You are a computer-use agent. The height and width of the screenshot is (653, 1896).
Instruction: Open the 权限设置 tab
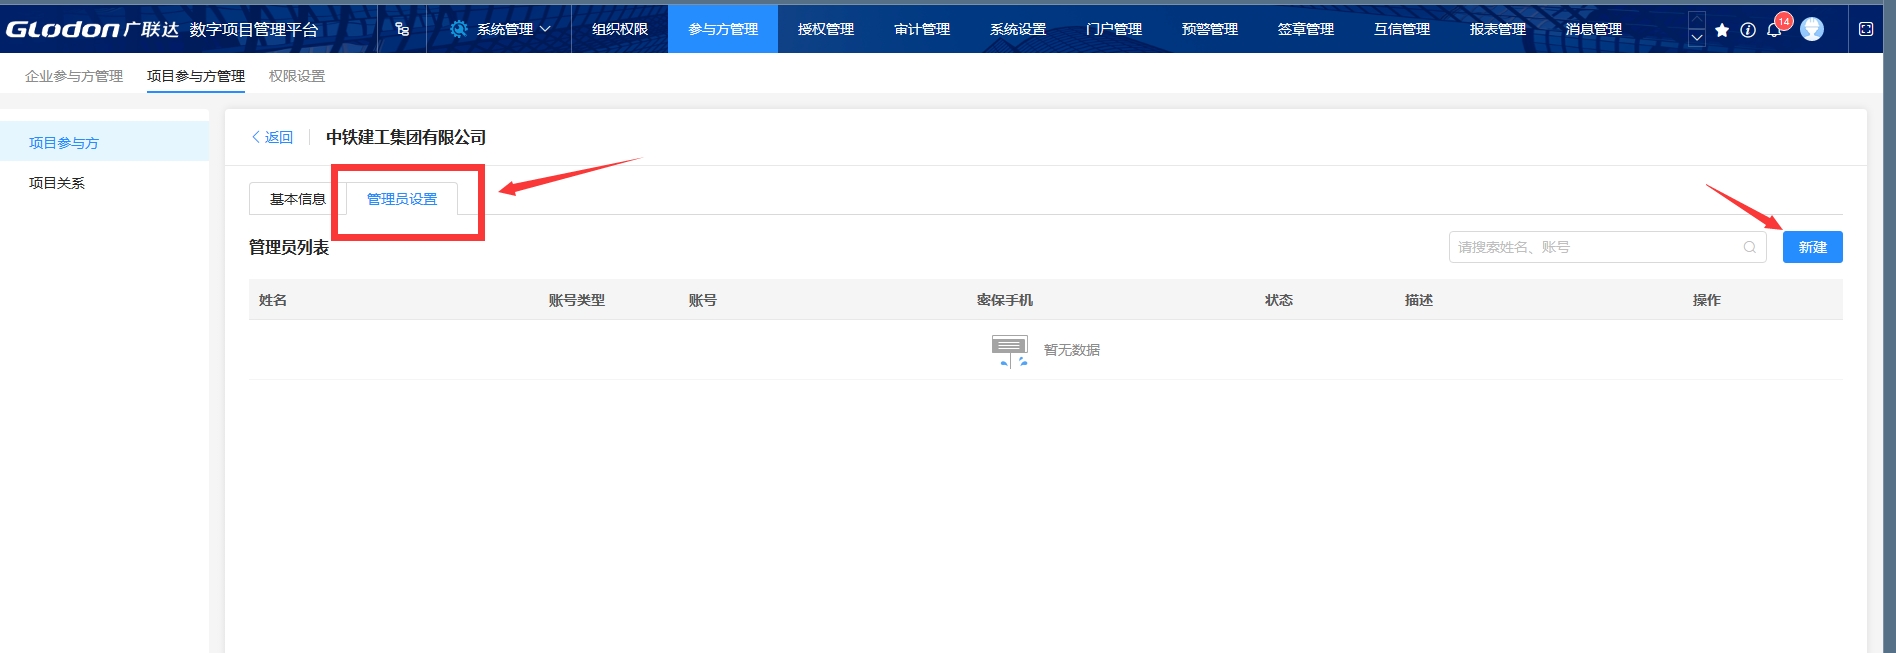[297, 76]
